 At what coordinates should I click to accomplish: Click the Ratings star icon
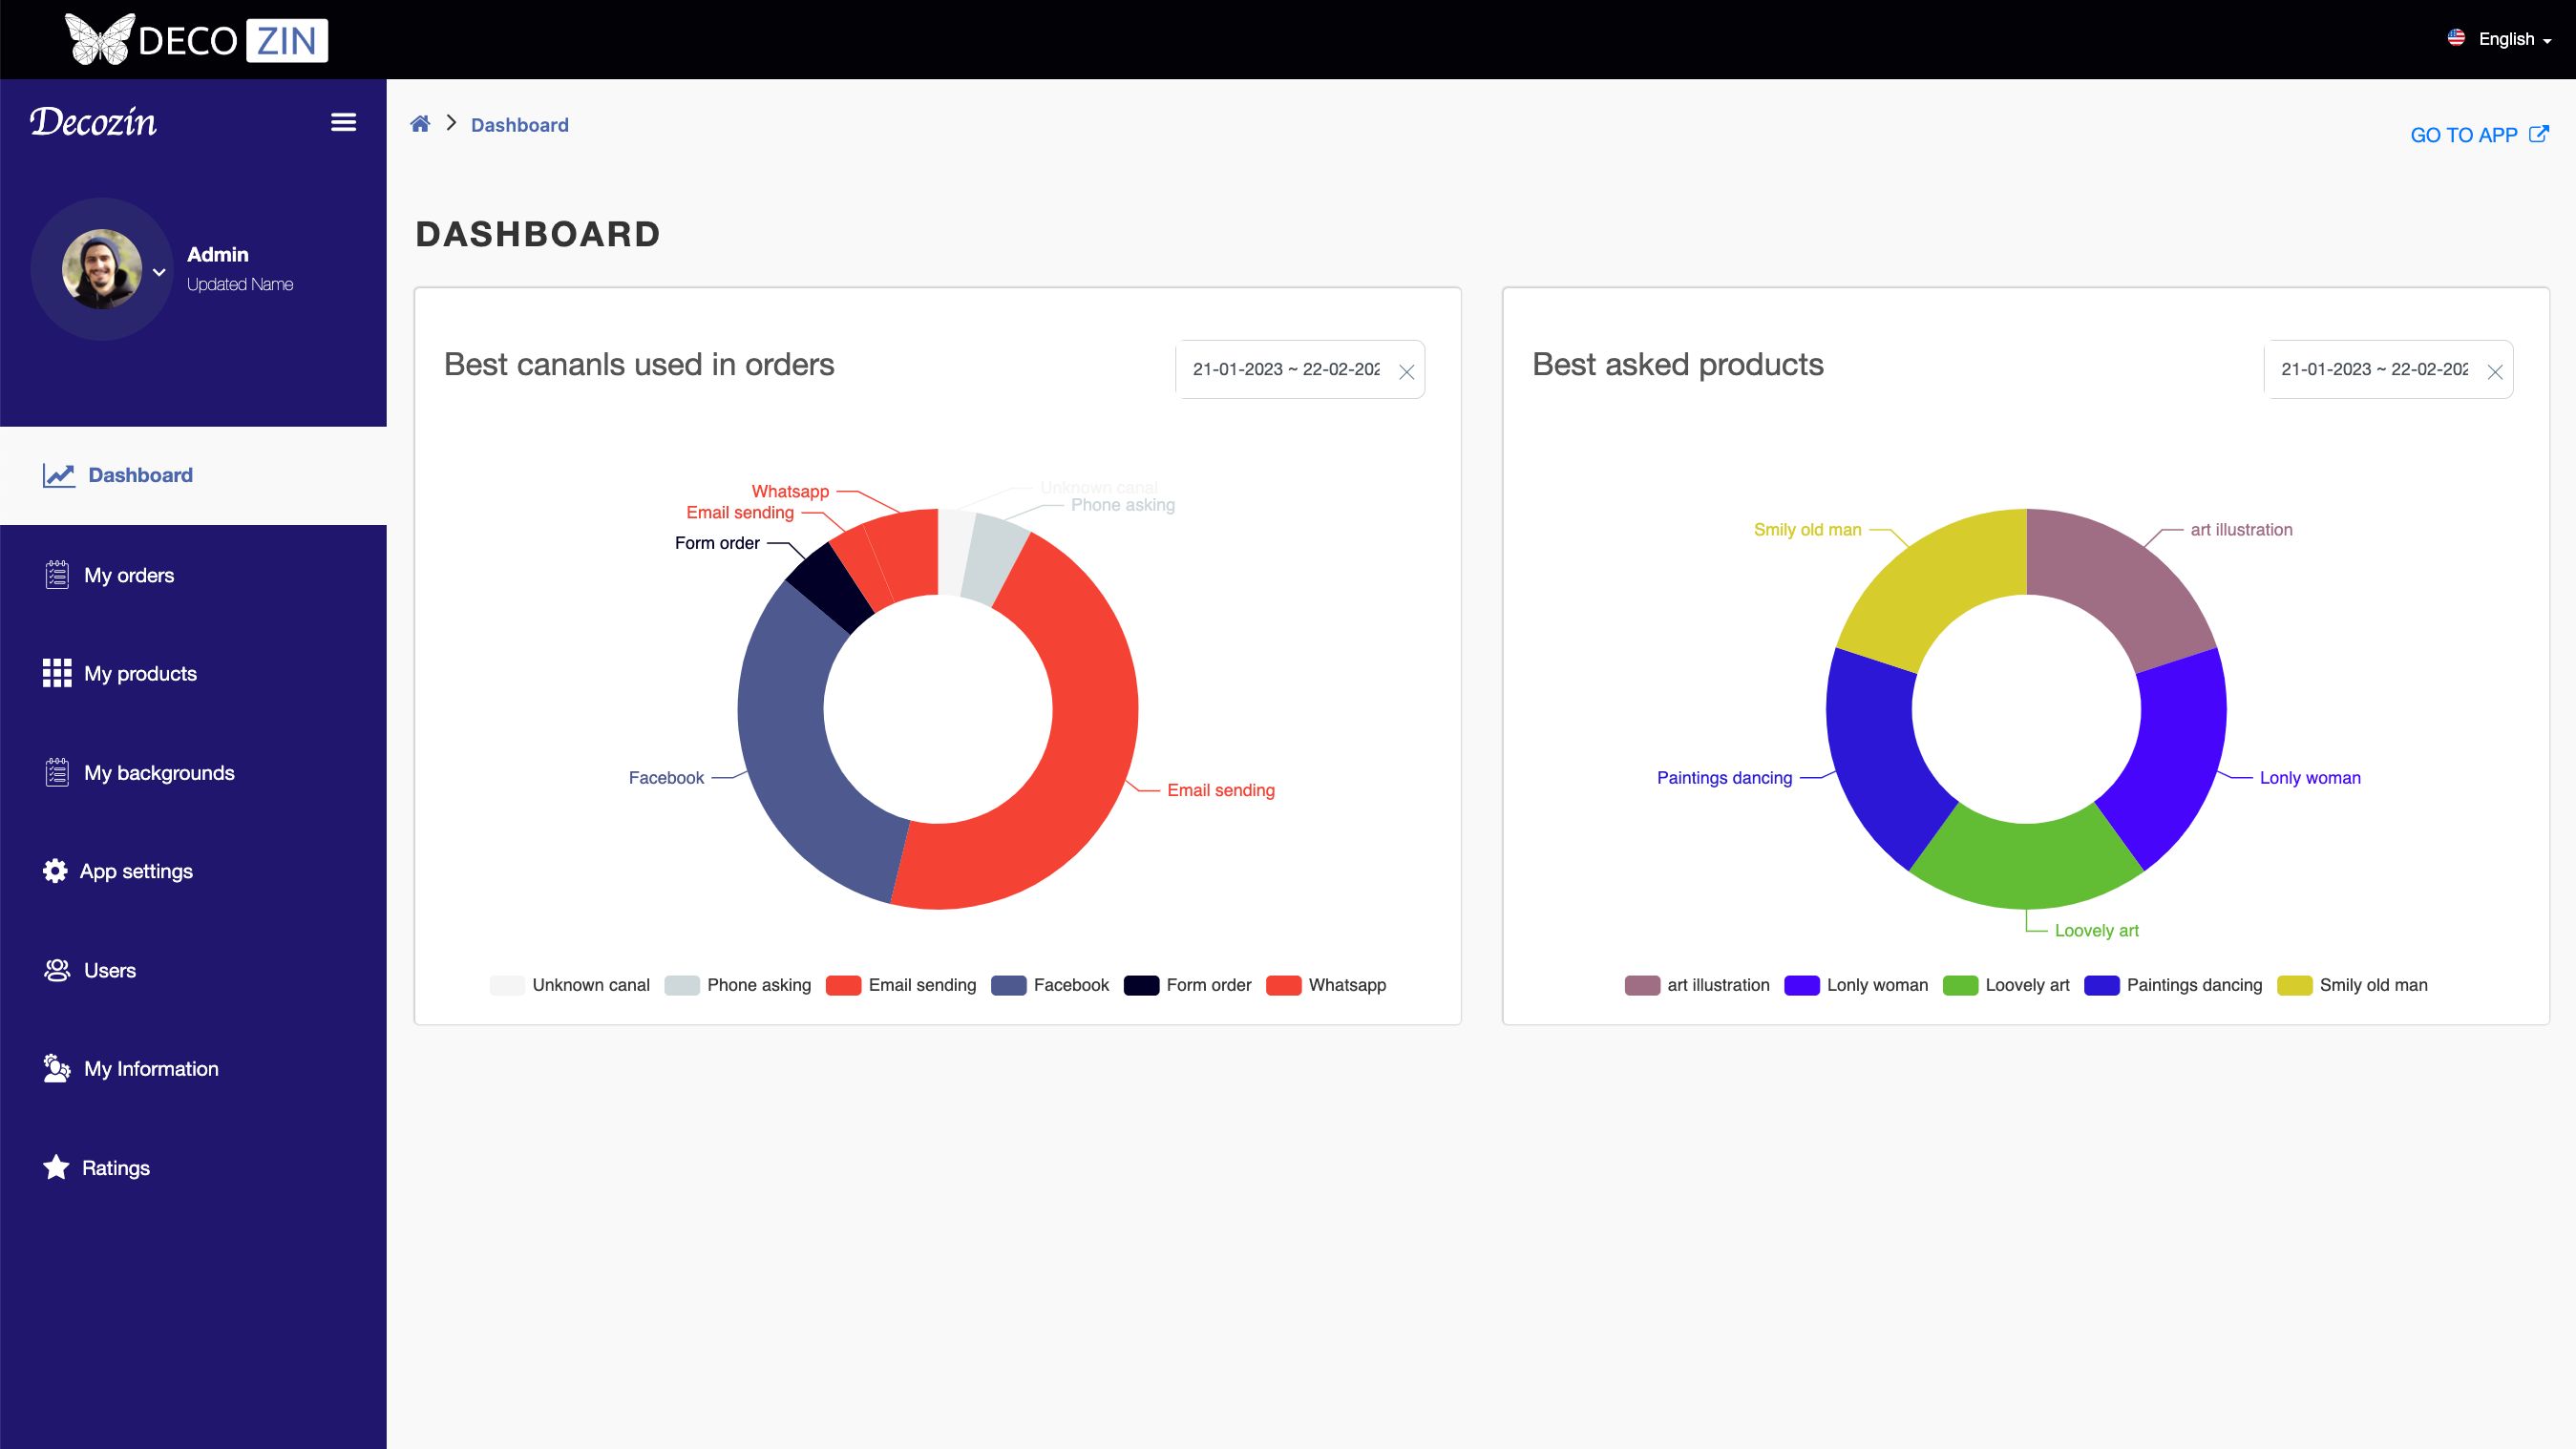(56, 1167)
